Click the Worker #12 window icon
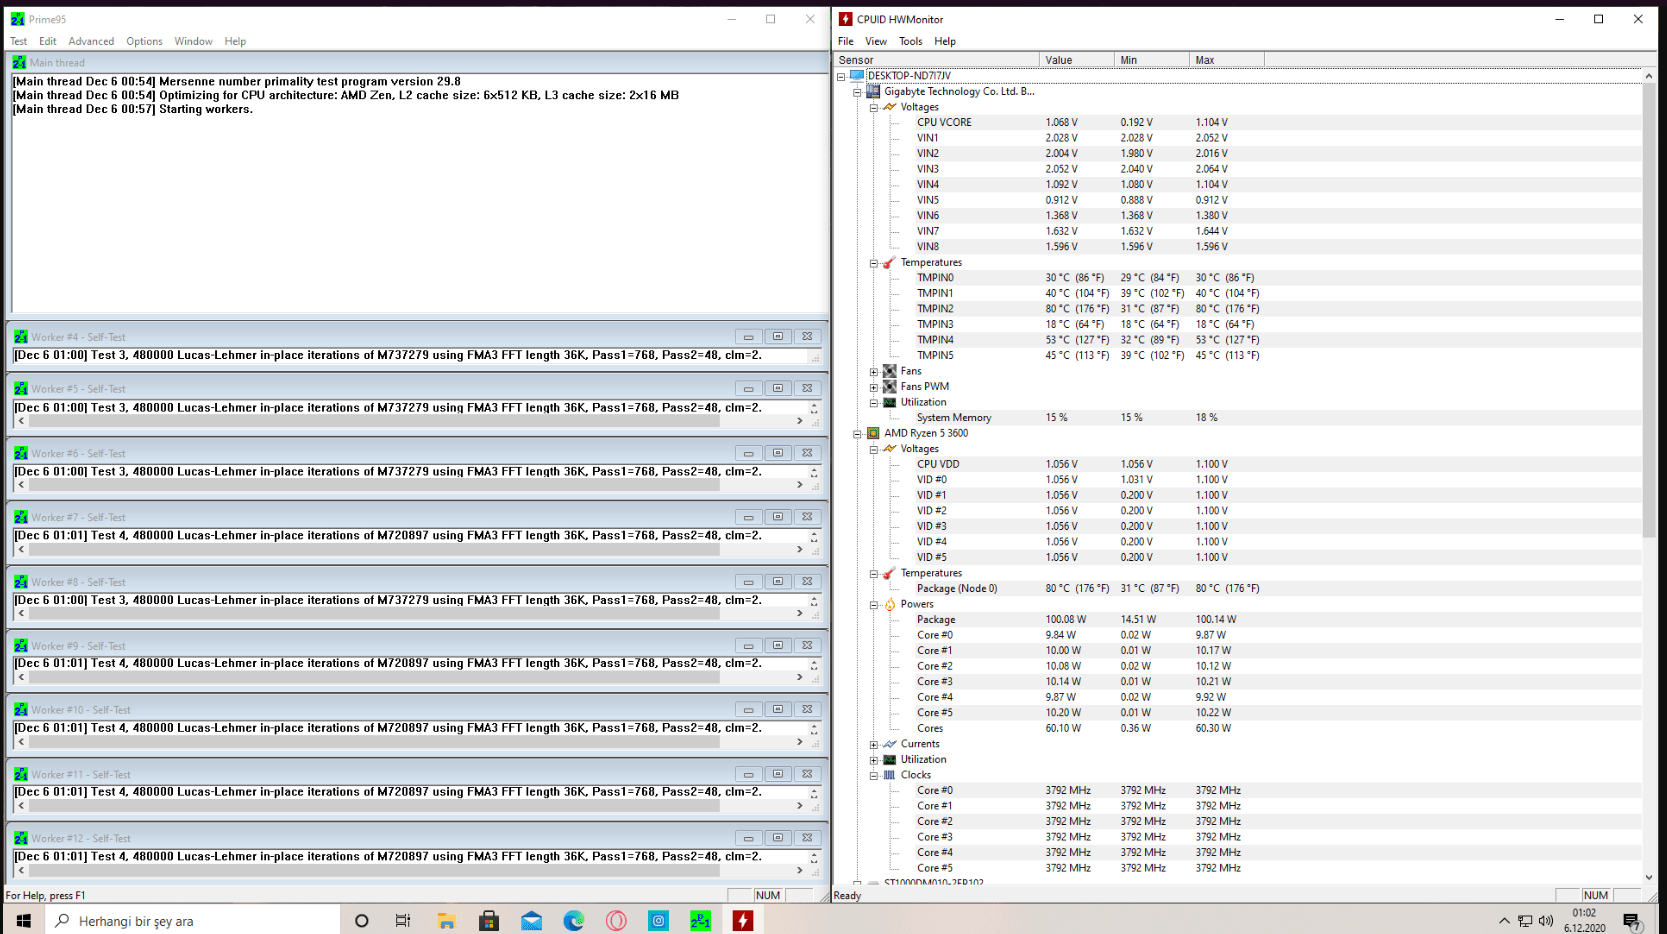Image resolution: width=1667 pixels, height=934 pixels. pyautogui.click(x=20, y=838)
